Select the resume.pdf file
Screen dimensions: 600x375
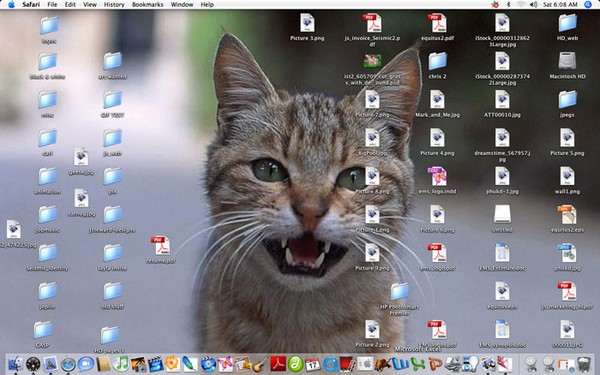[161, 246]
